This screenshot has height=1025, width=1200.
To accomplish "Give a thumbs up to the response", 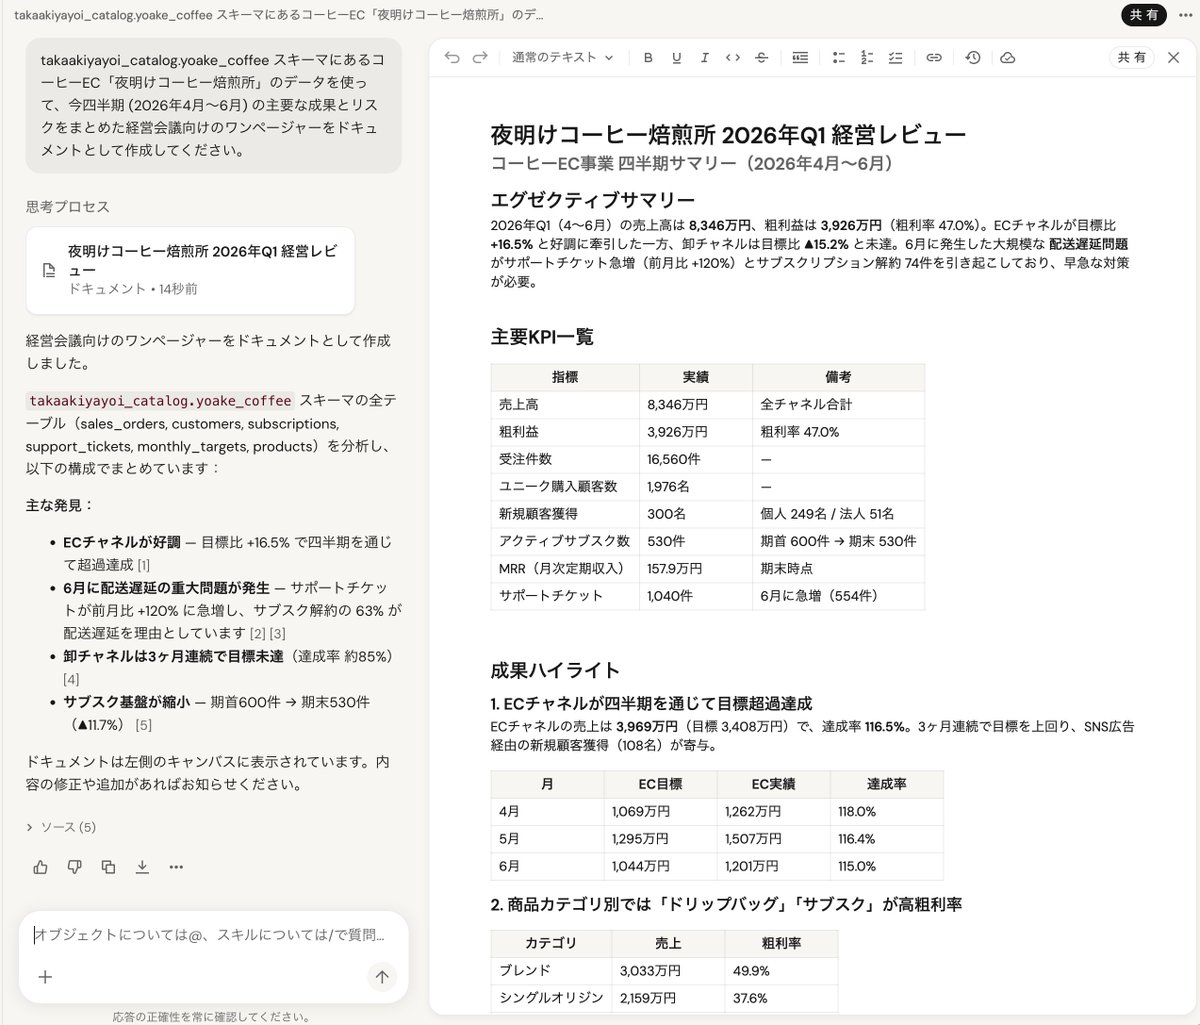I will pos(40,867).
